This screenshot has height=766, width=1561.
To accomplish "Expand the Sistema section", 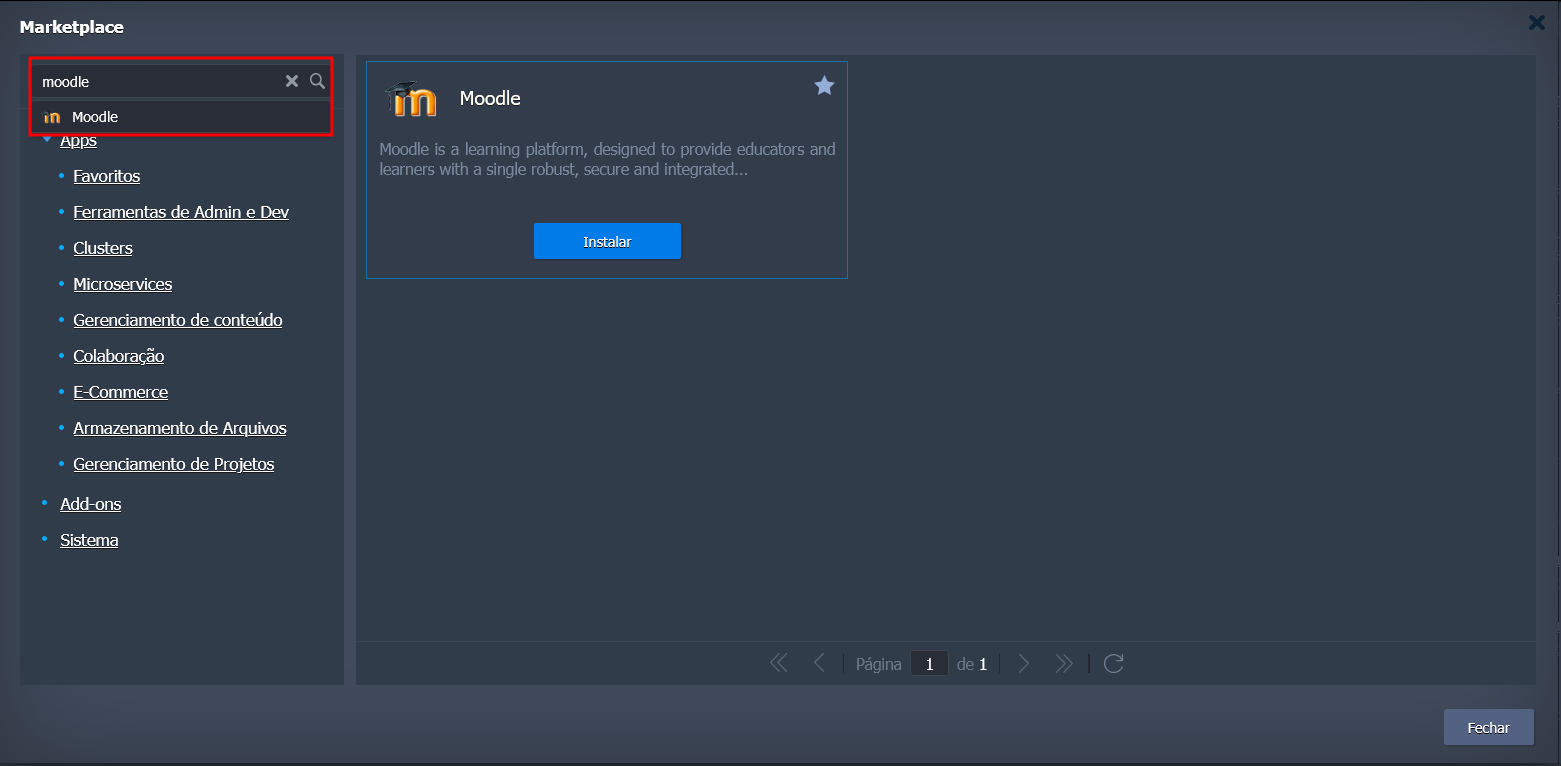I will [x=89, y=540].
